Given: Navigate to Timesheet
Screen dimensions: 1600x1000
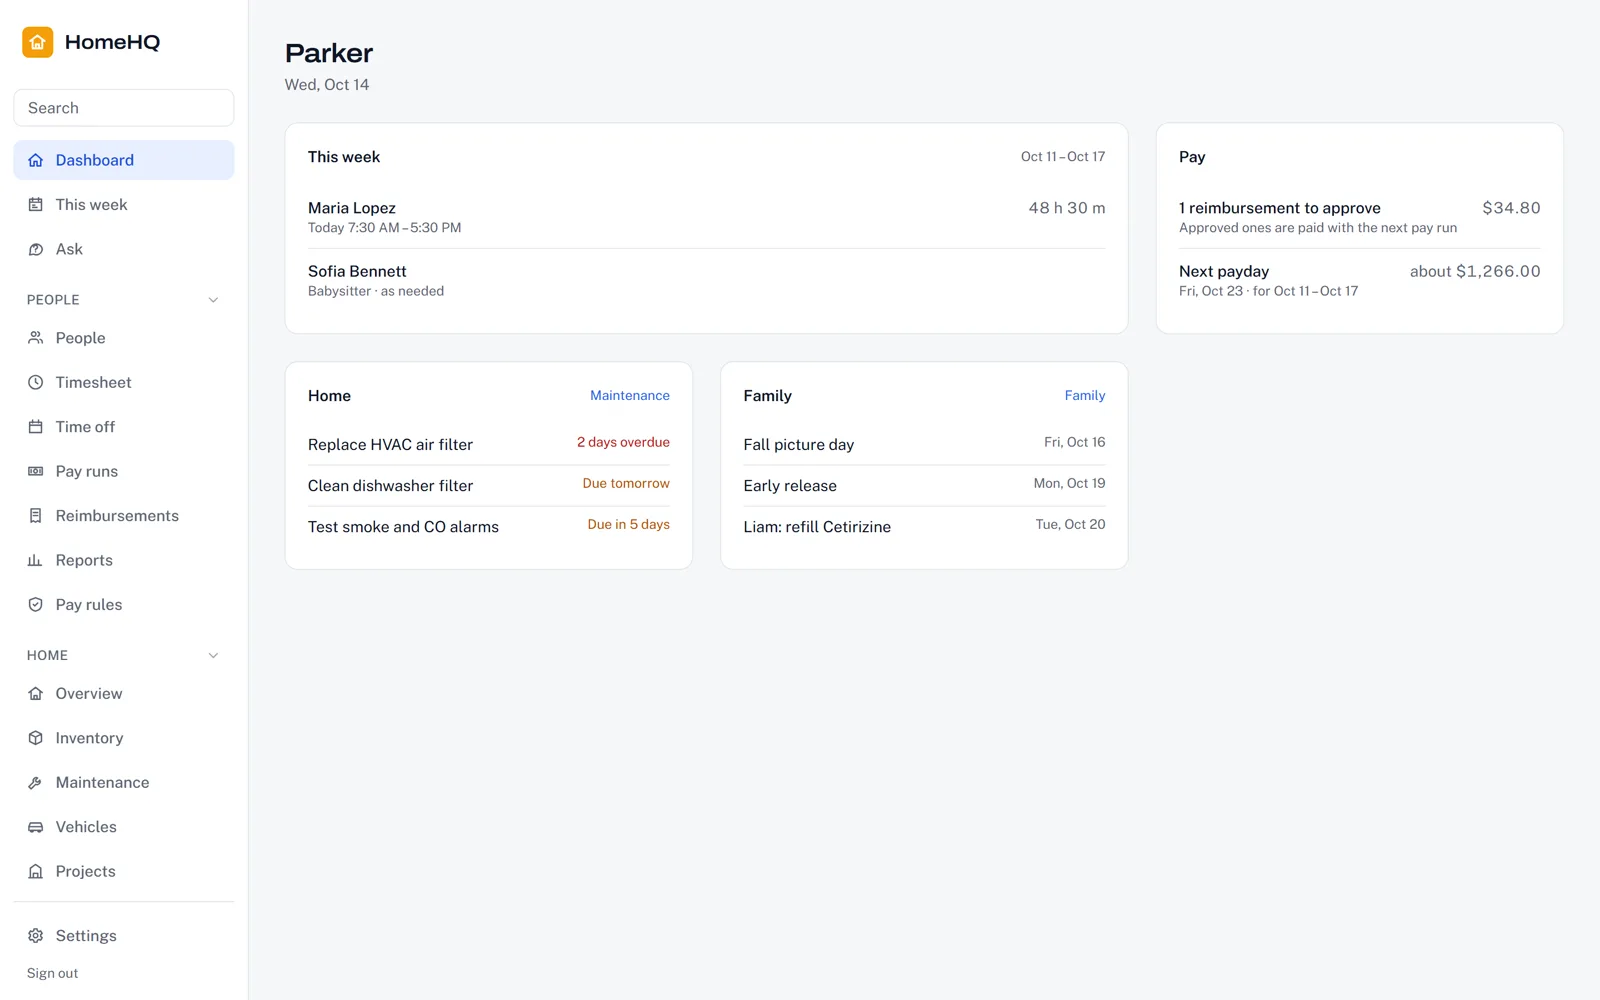Looking at the screenshot, I should click(x=124, y=382).
